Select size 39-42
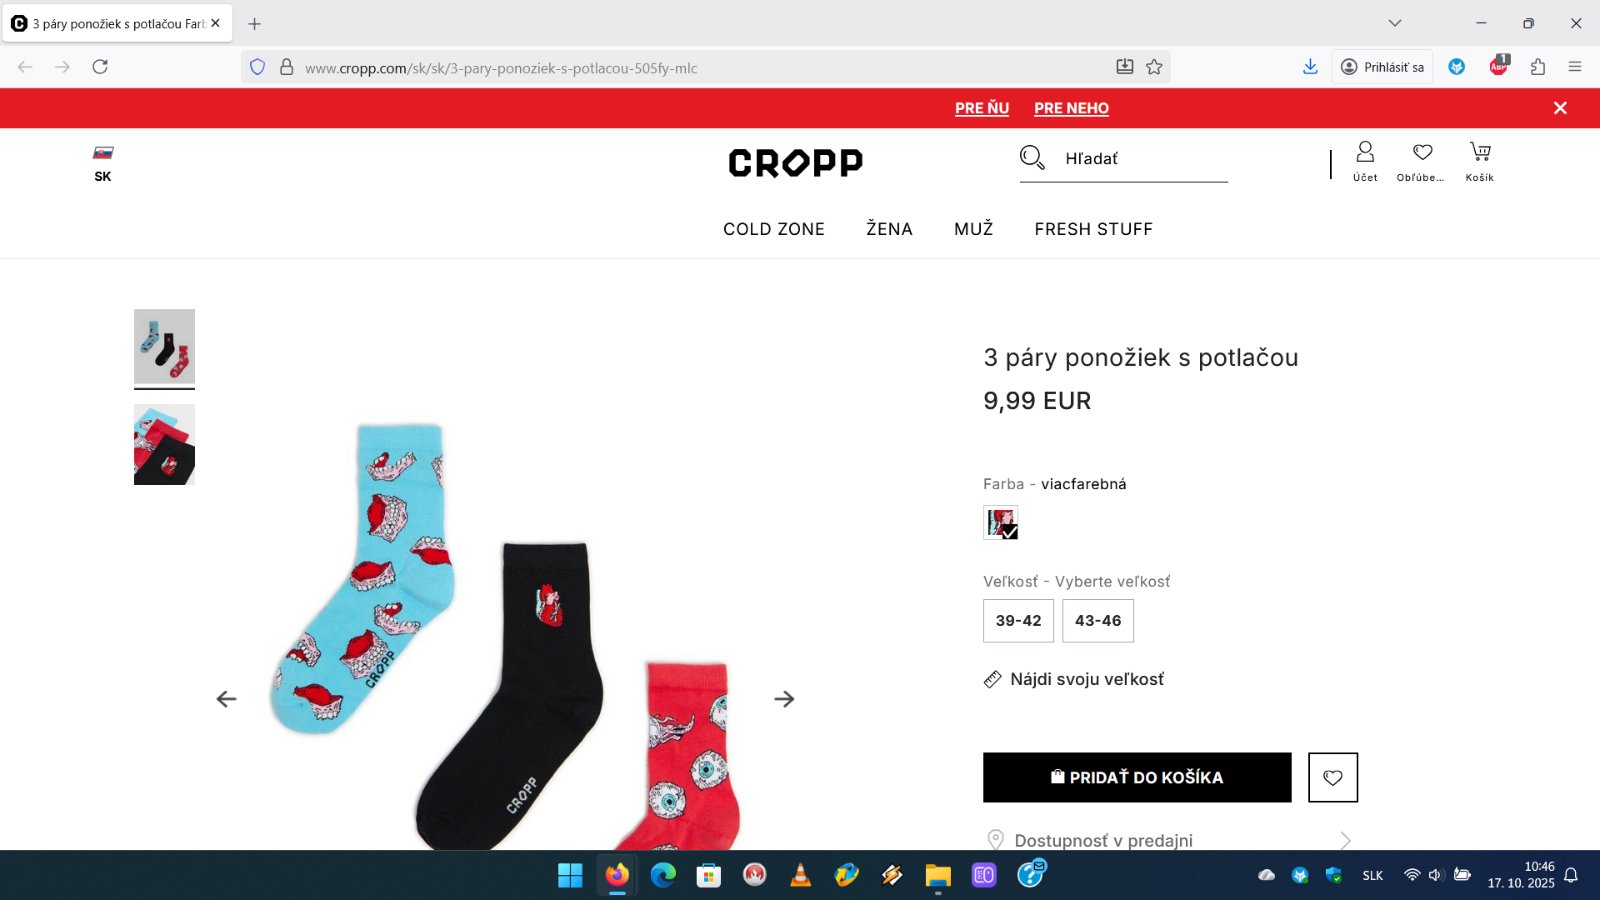Viewport: 1600px width, 900px height. pos(1018,621)
